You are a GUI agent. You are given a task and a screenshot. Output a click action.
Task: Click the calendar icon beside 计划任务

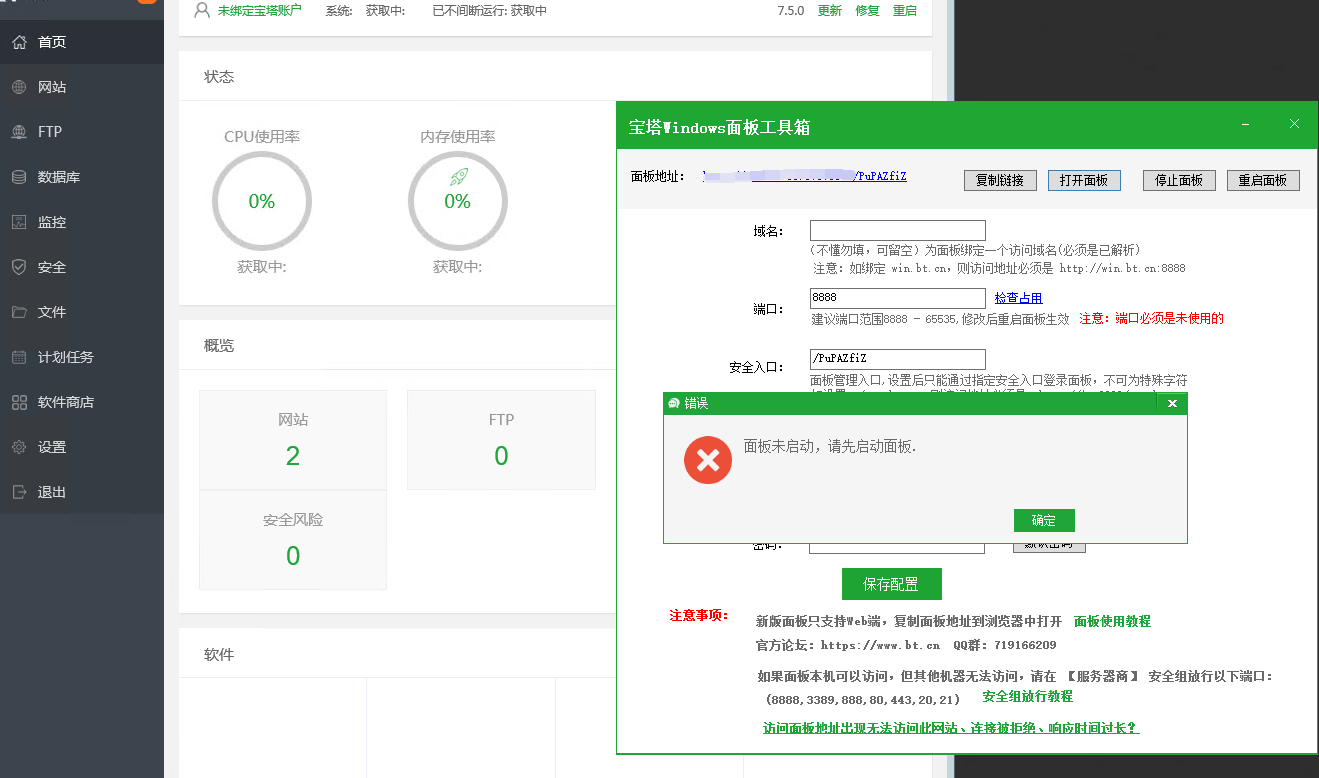(x=19, y=357)
